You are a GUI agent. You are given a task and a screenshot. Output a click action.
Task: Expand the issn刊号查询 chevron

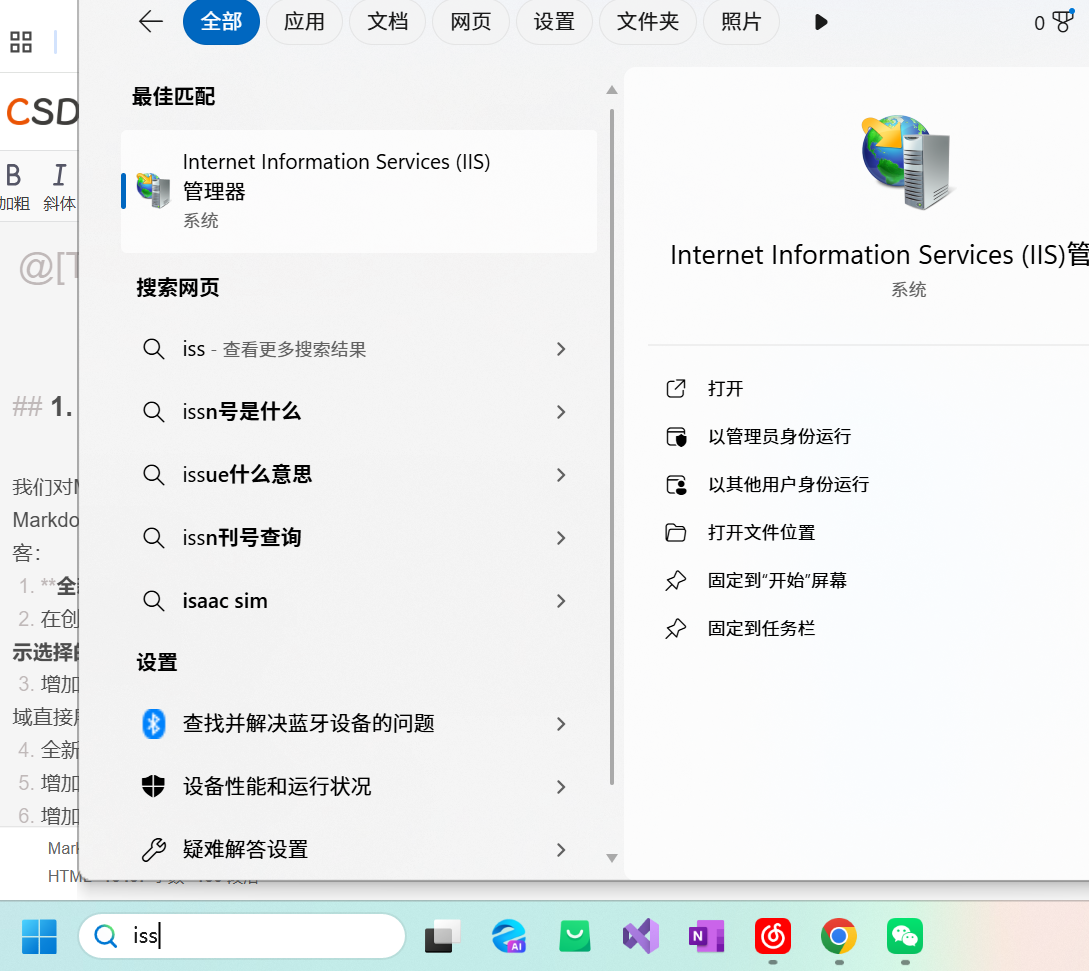[561, 538]
